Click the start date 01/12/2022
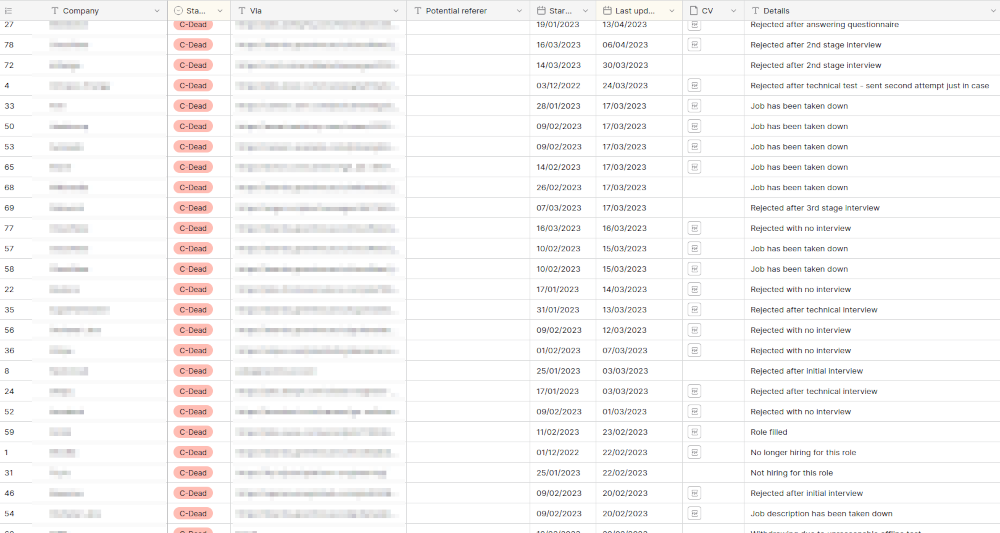This screenshot has height=533, width=1000. click(x=558, y=453)
